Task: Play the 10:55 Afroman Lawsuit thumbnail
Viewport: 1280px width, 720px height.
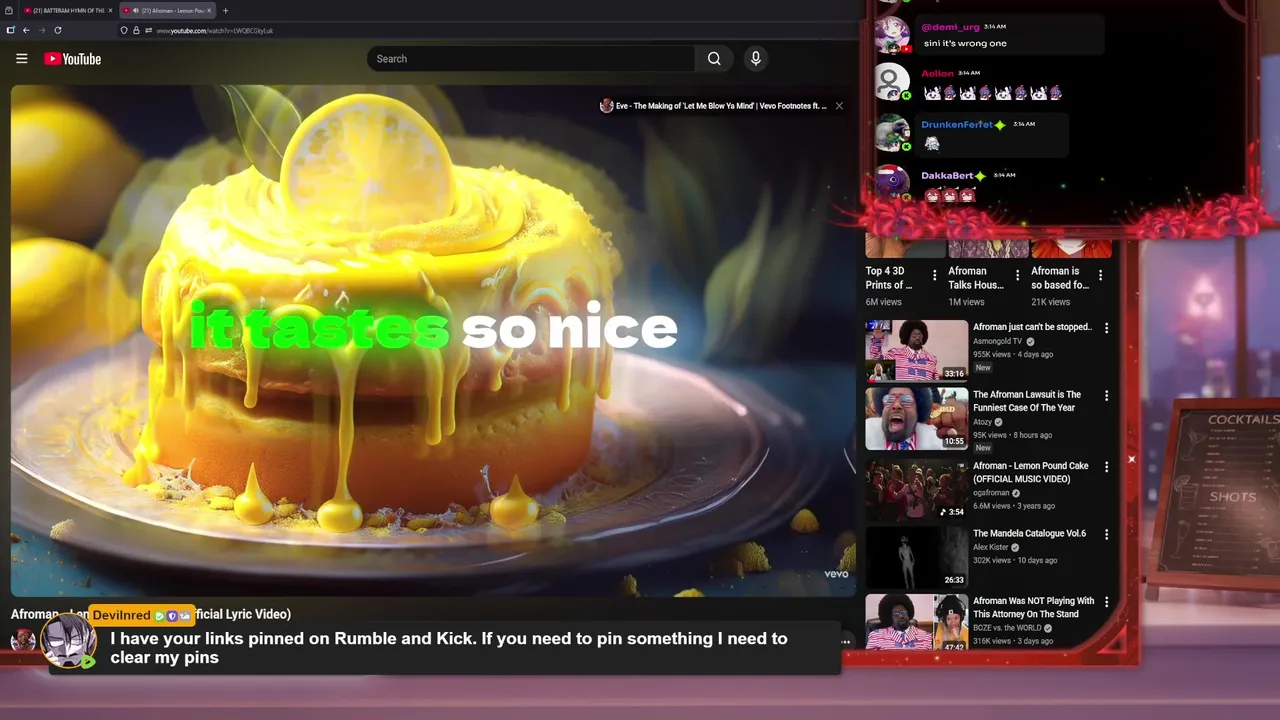Action: (916, 418)
